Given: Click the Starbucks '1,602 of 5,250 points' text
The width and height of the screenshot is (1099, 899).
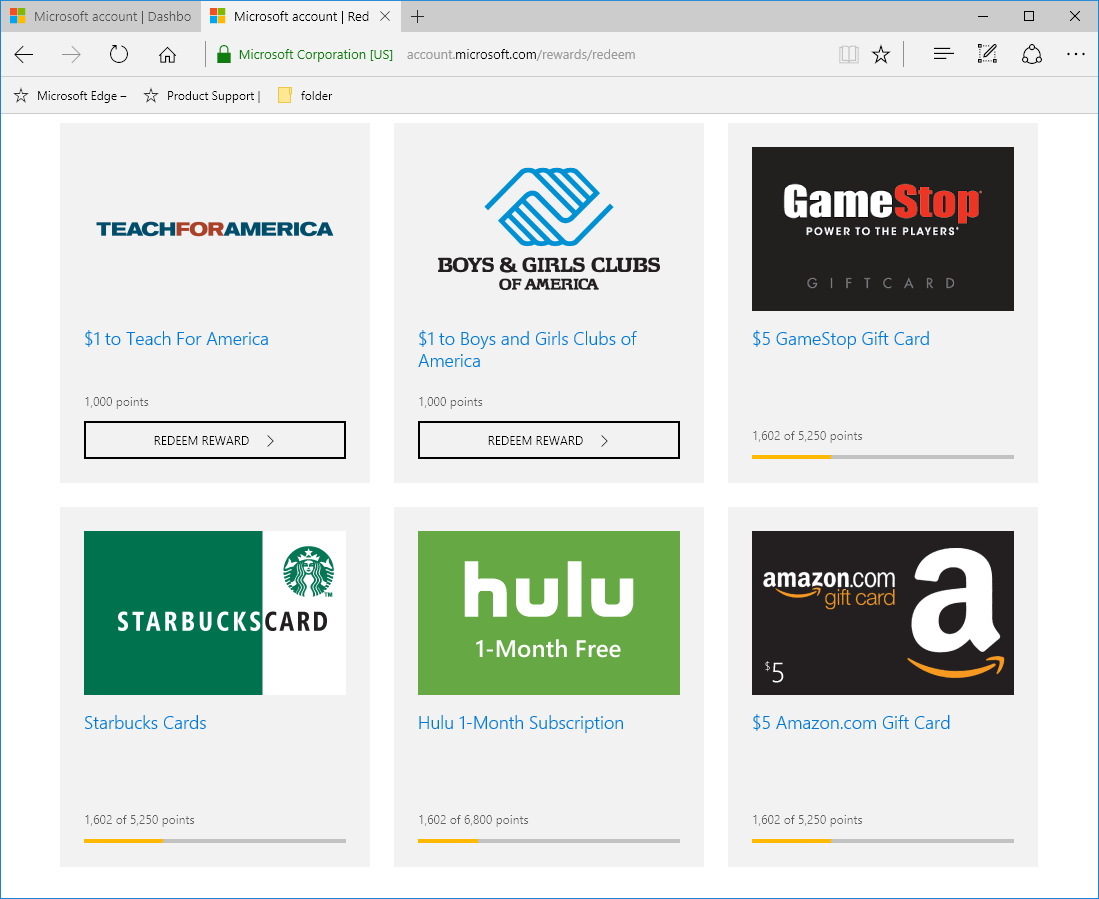Looking at the screenshot, I should (139, 820).
